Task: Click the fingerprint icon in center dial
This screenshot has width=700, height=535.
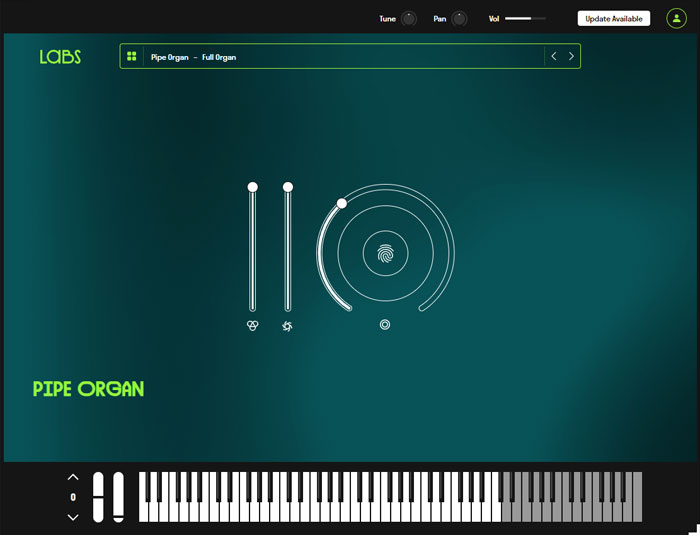Action: point(385,253)
